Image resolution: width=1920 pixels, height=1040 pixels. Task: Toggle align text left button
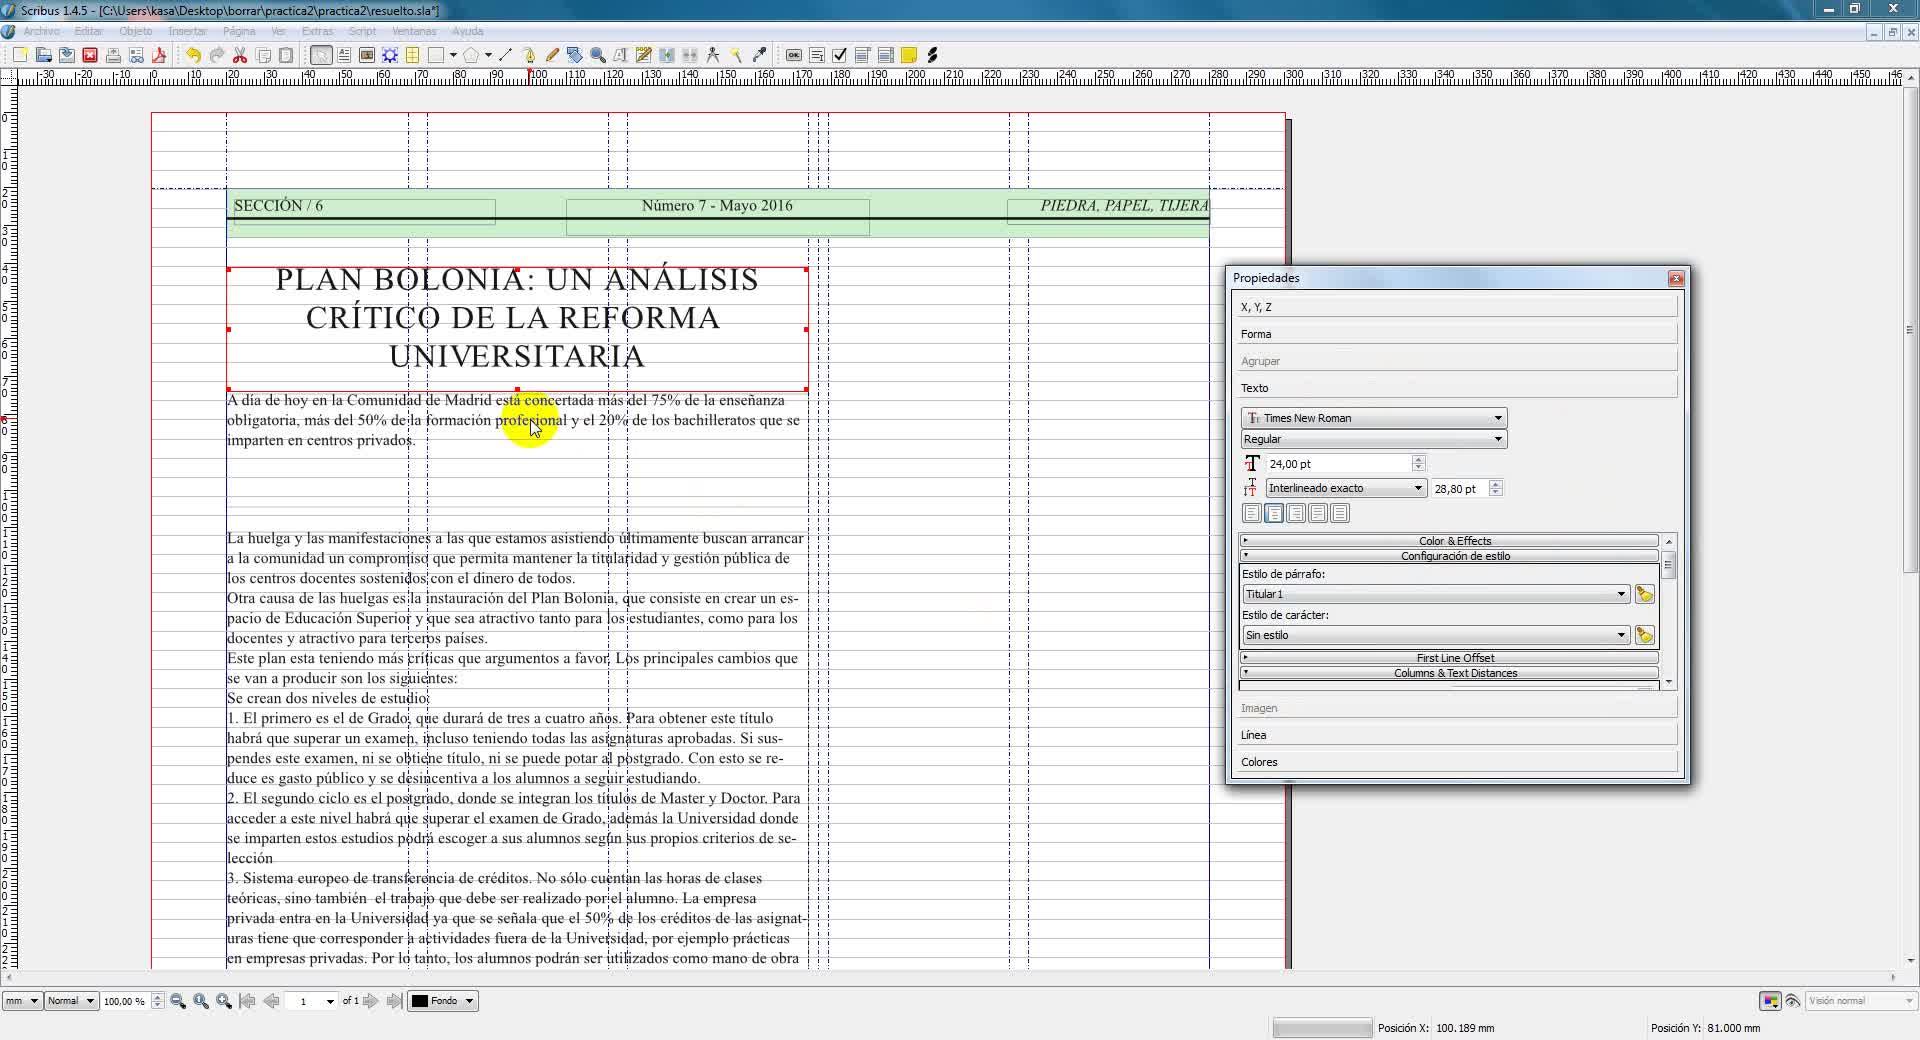[1251, 513]
